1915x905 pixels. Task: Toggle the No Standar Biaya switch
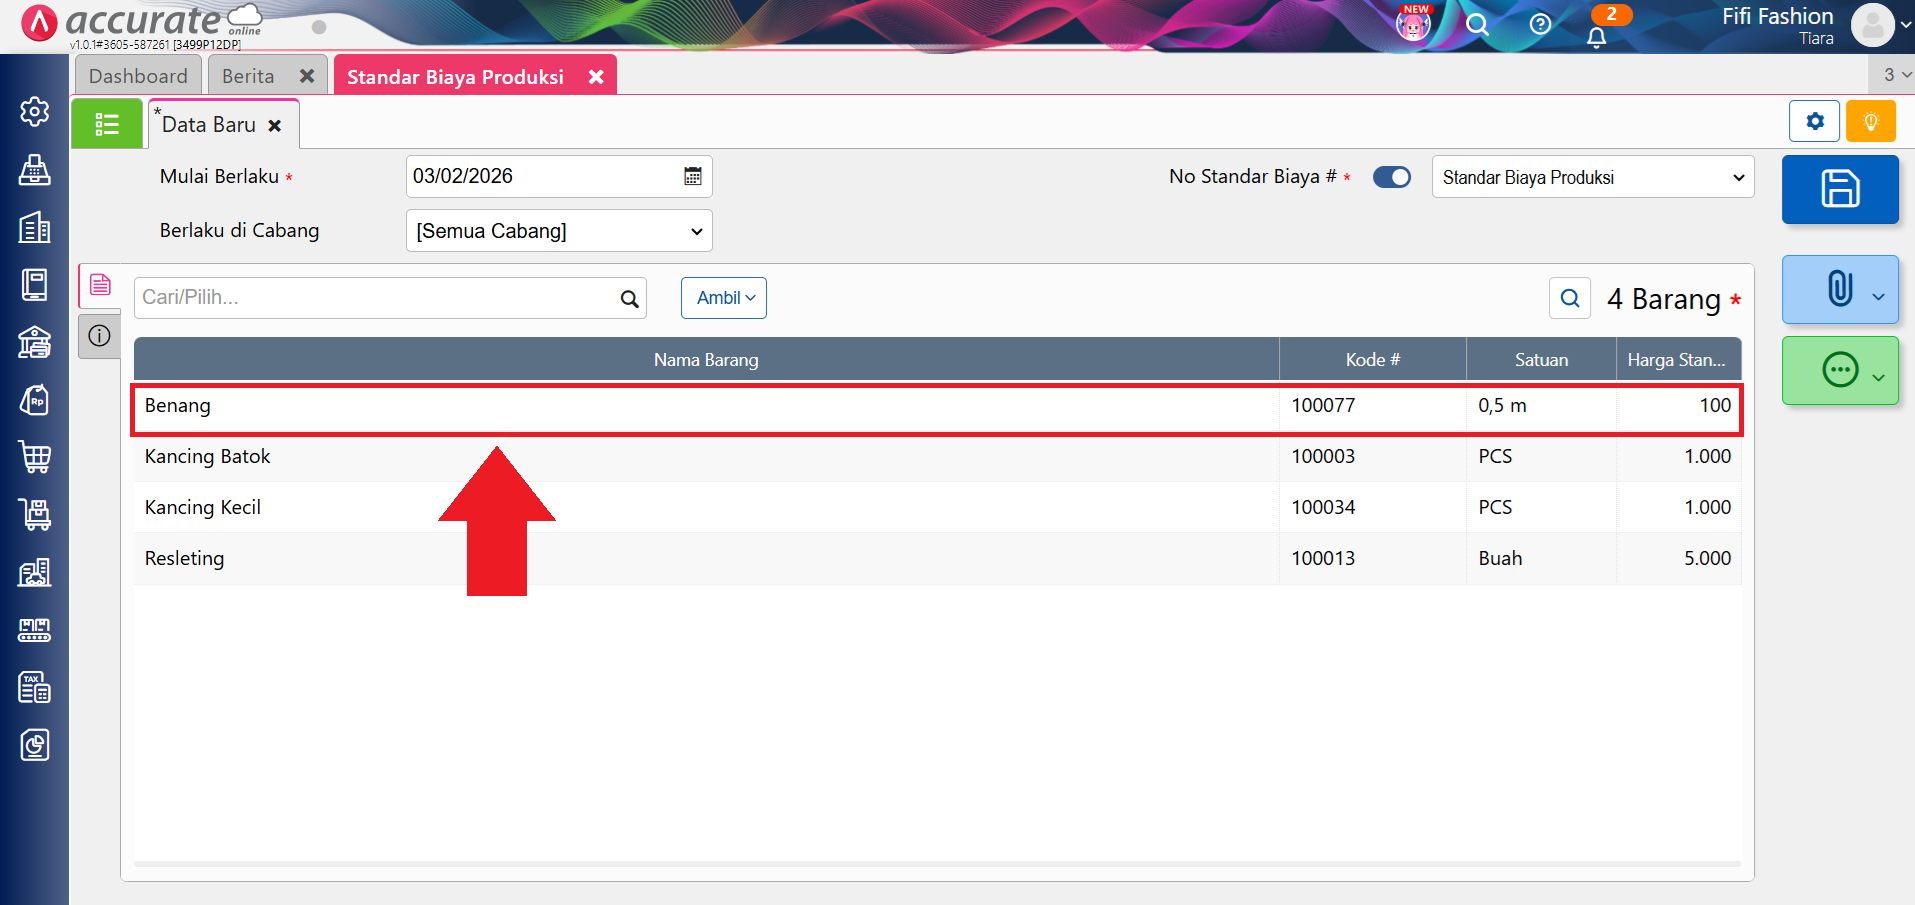(1391, 177)
